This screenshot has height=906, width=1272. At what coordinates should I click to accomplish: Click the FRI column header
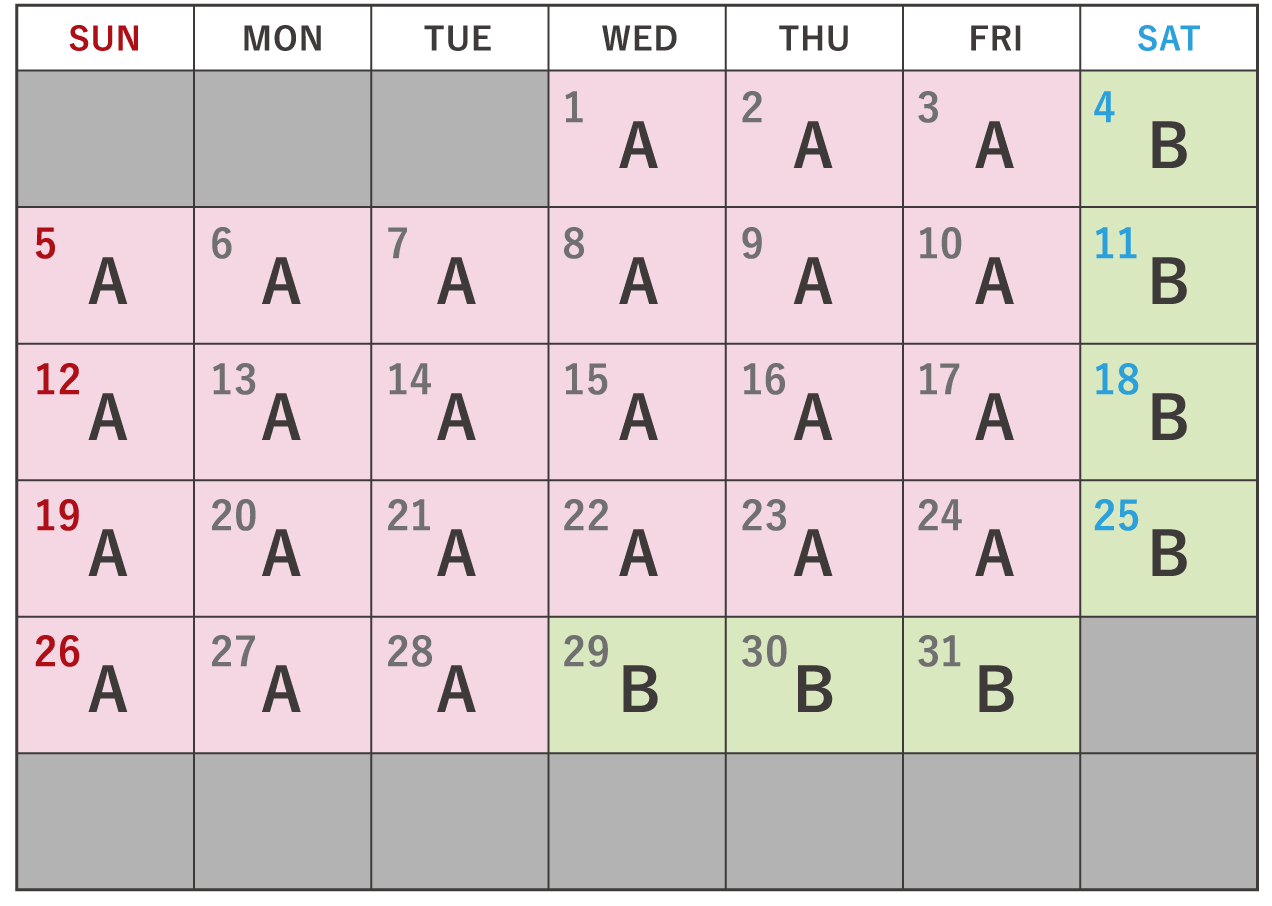[x=991, y=39]
